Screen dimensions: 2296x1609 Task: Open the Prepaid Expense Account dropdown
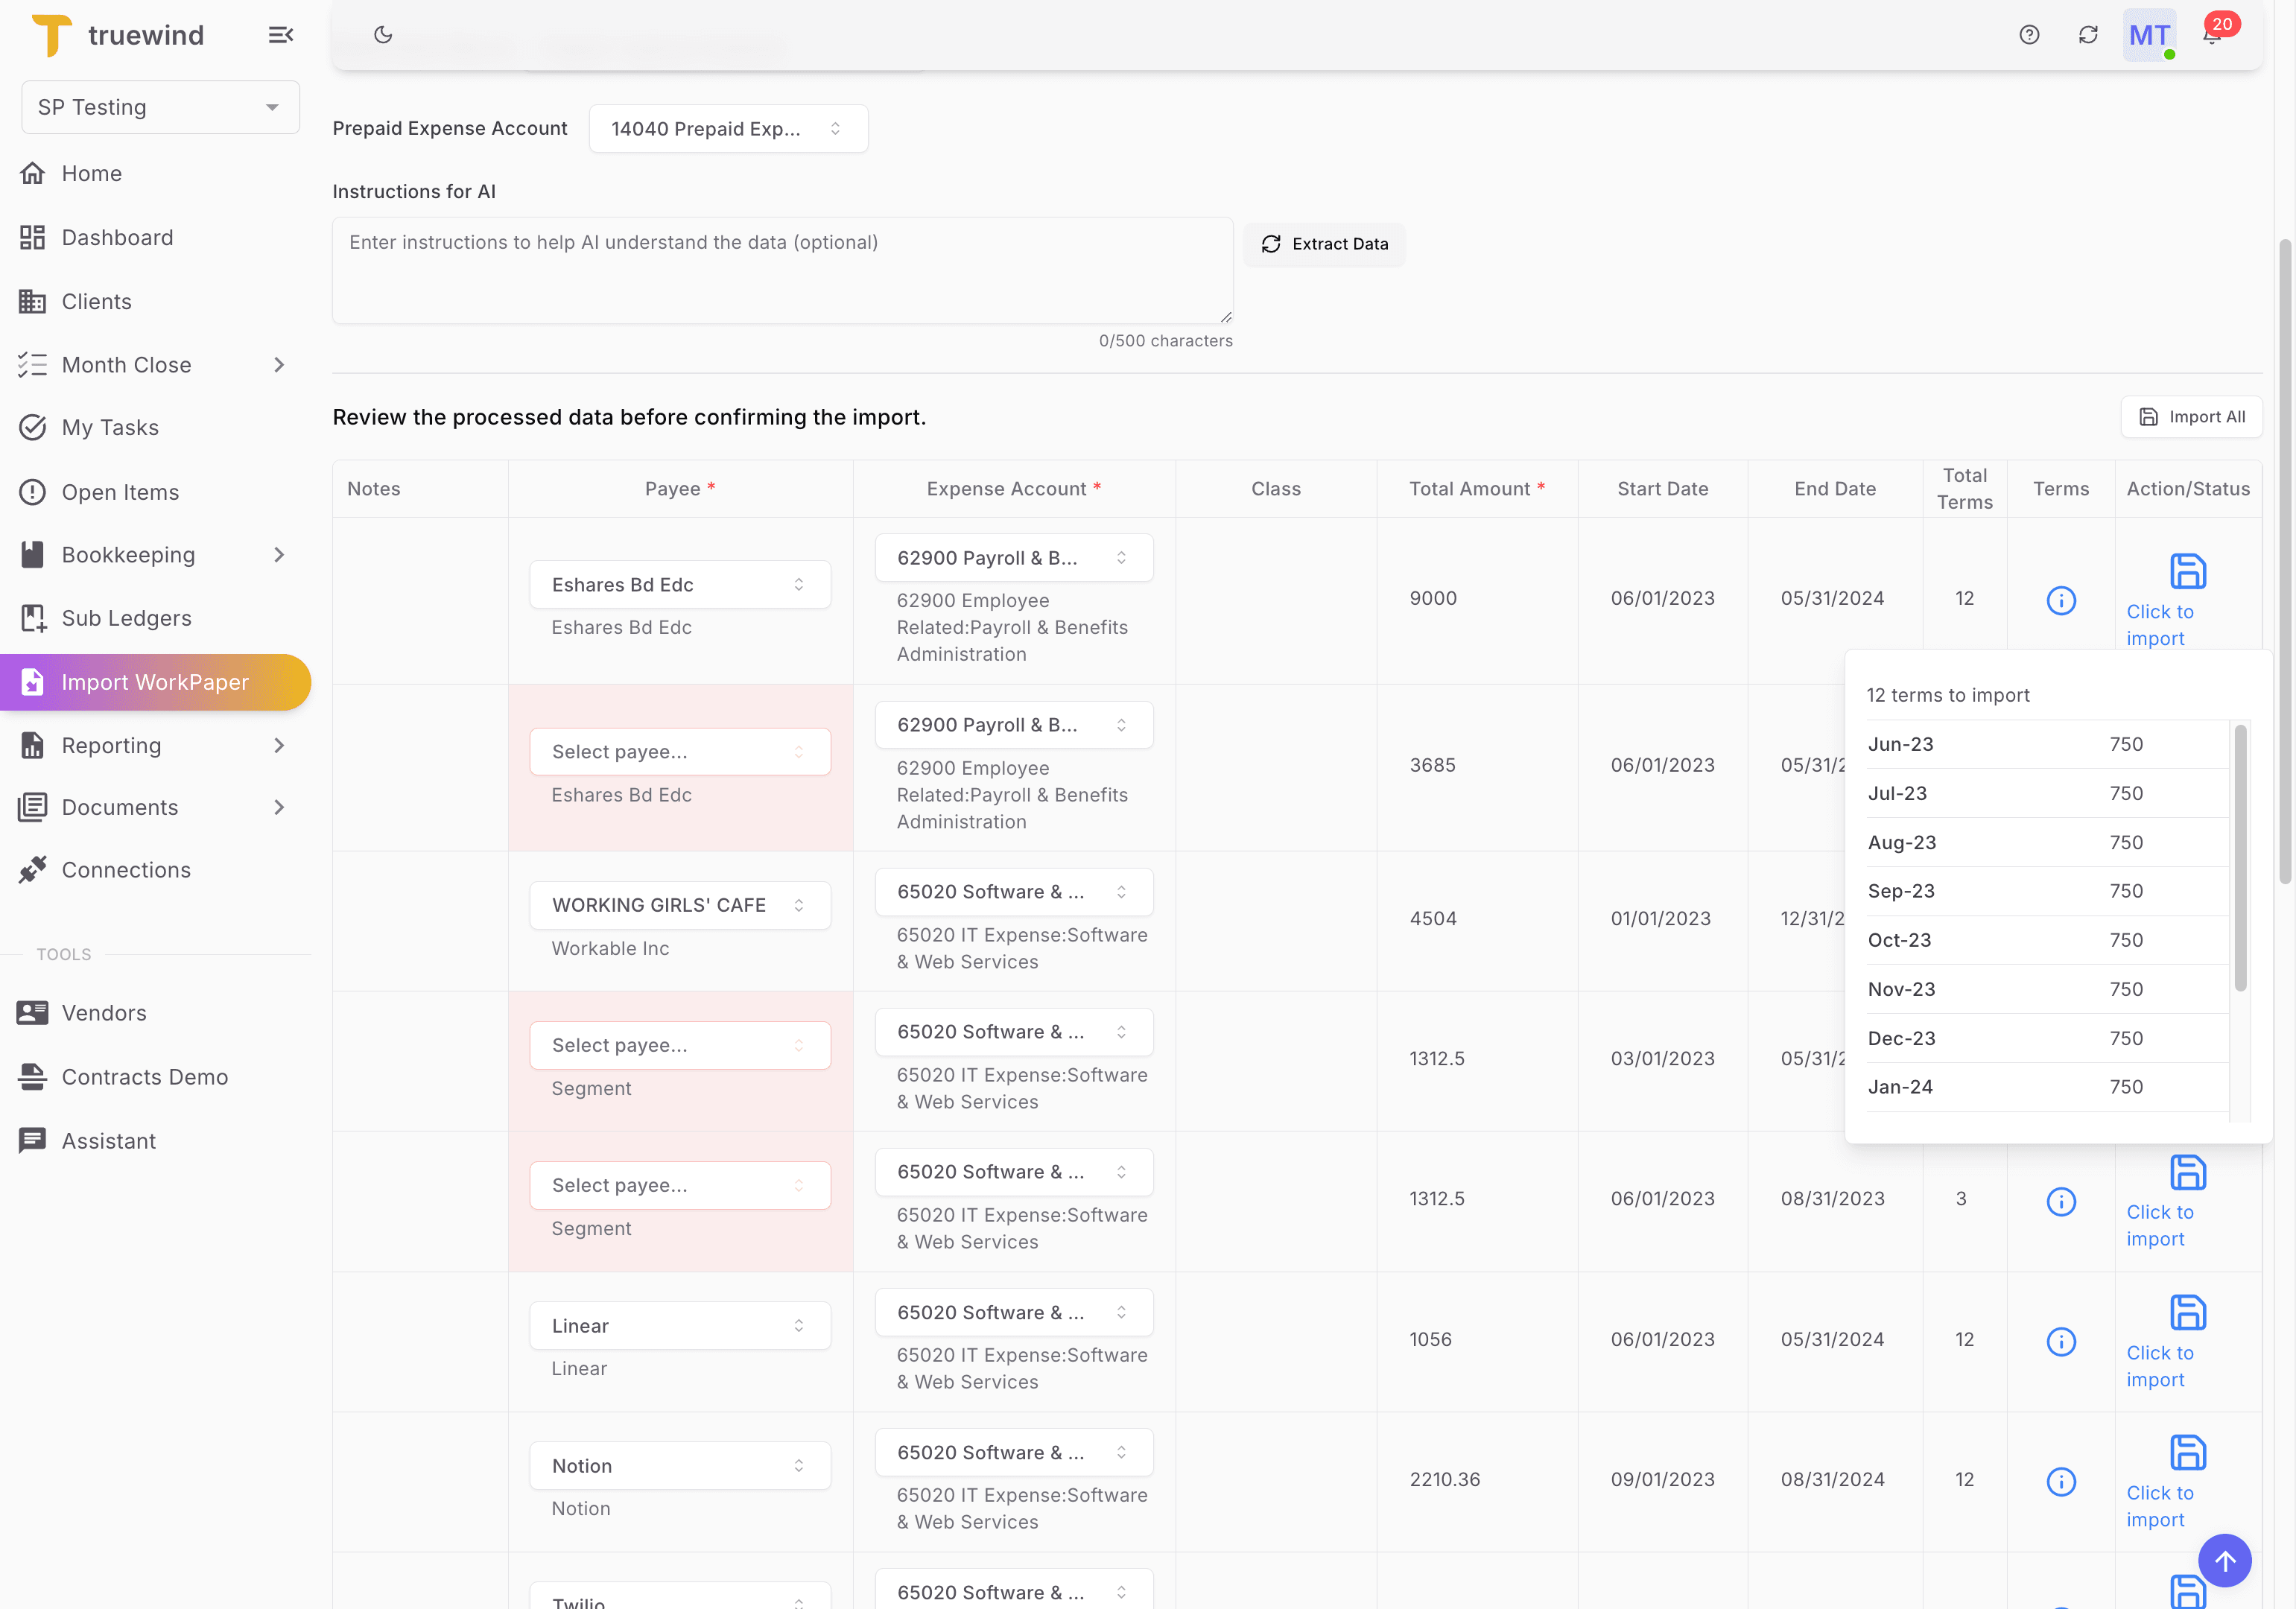(729, 128)
